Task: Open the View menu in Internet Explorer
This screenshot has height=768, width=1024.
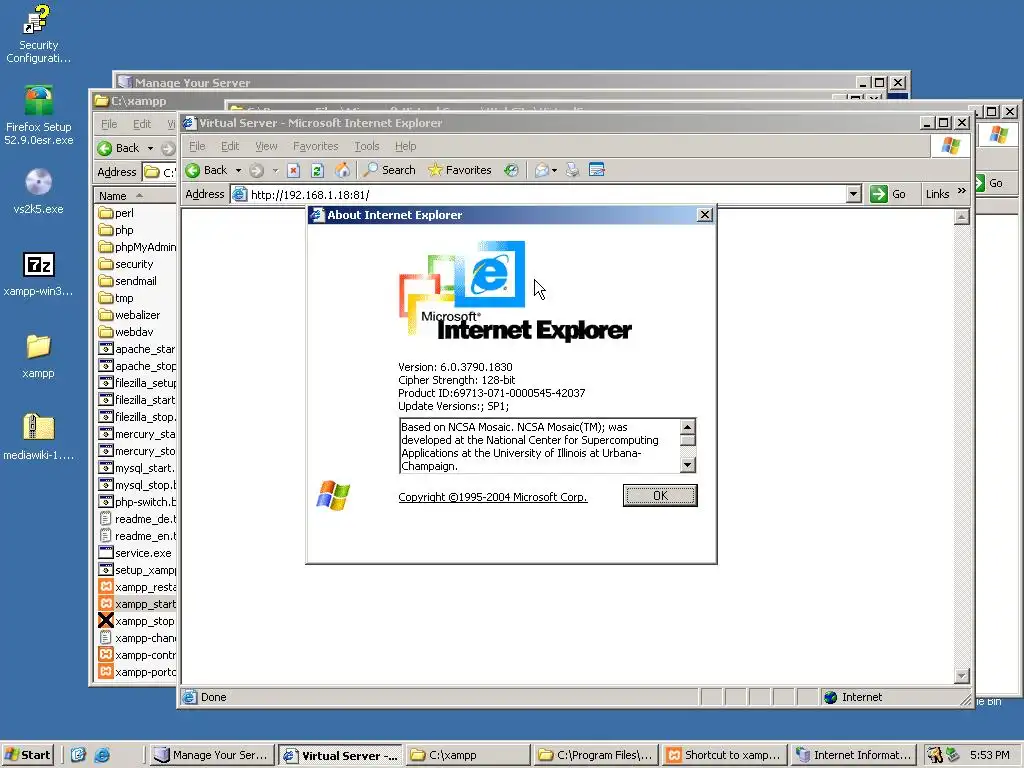Action: (x=266, y=146)
